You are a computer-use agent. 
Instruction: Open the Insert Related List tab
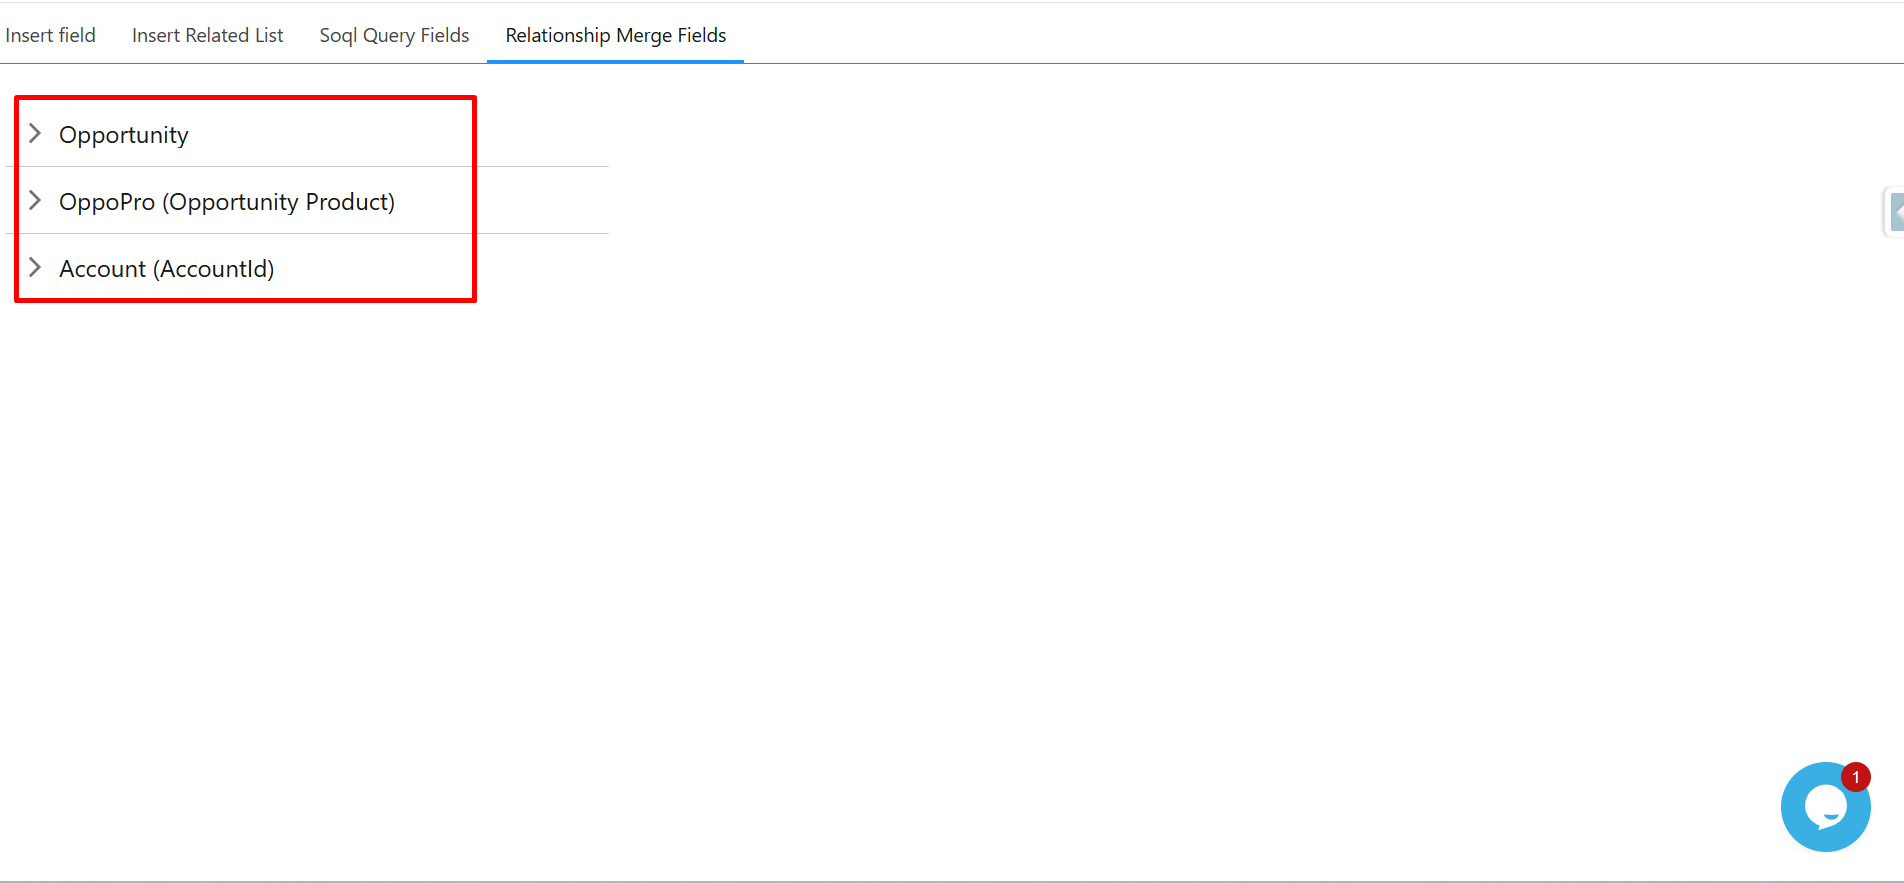click(207, 35)
